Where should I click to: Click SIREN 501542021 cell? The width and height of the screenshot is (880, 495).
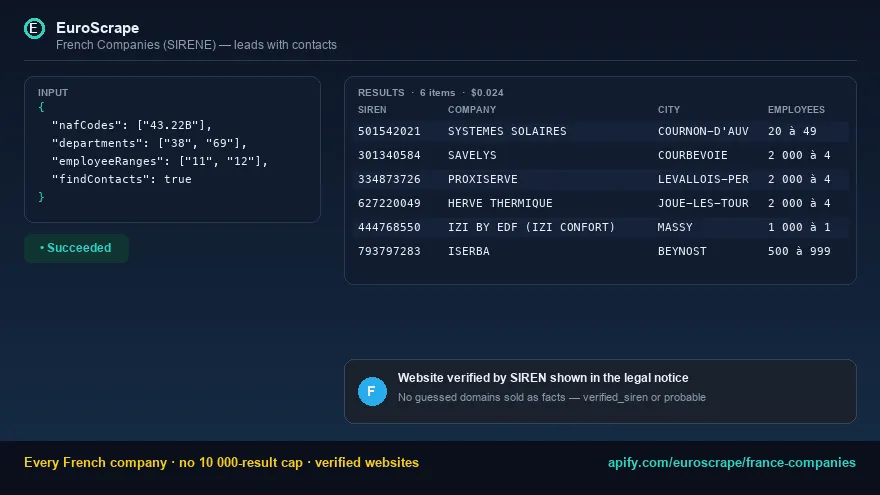[389, 131]
